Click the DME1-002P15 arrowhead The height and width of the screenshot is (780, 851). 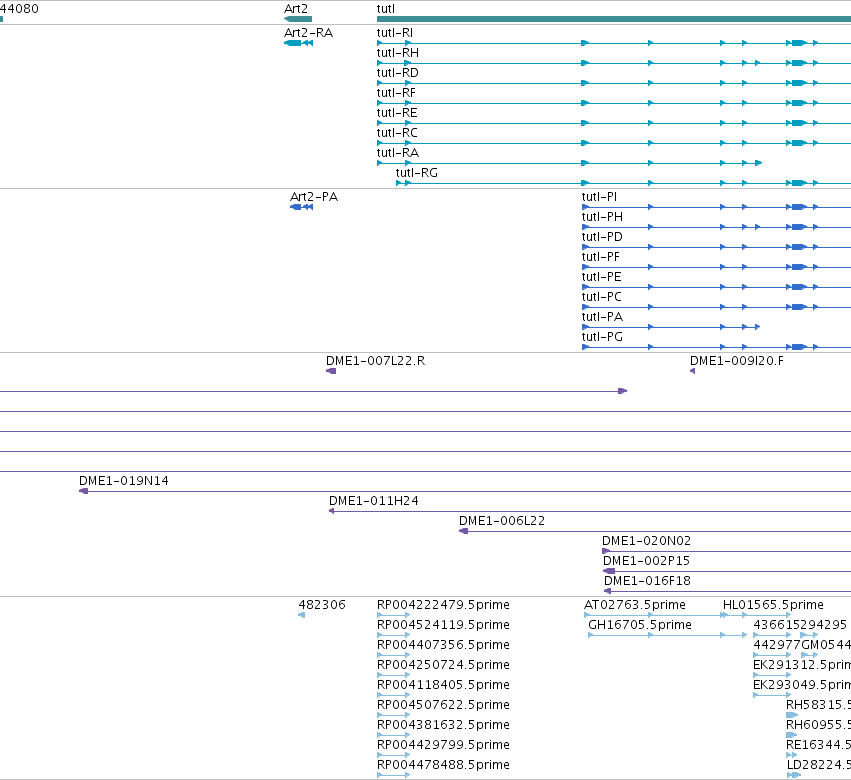[x=609, y=572]
